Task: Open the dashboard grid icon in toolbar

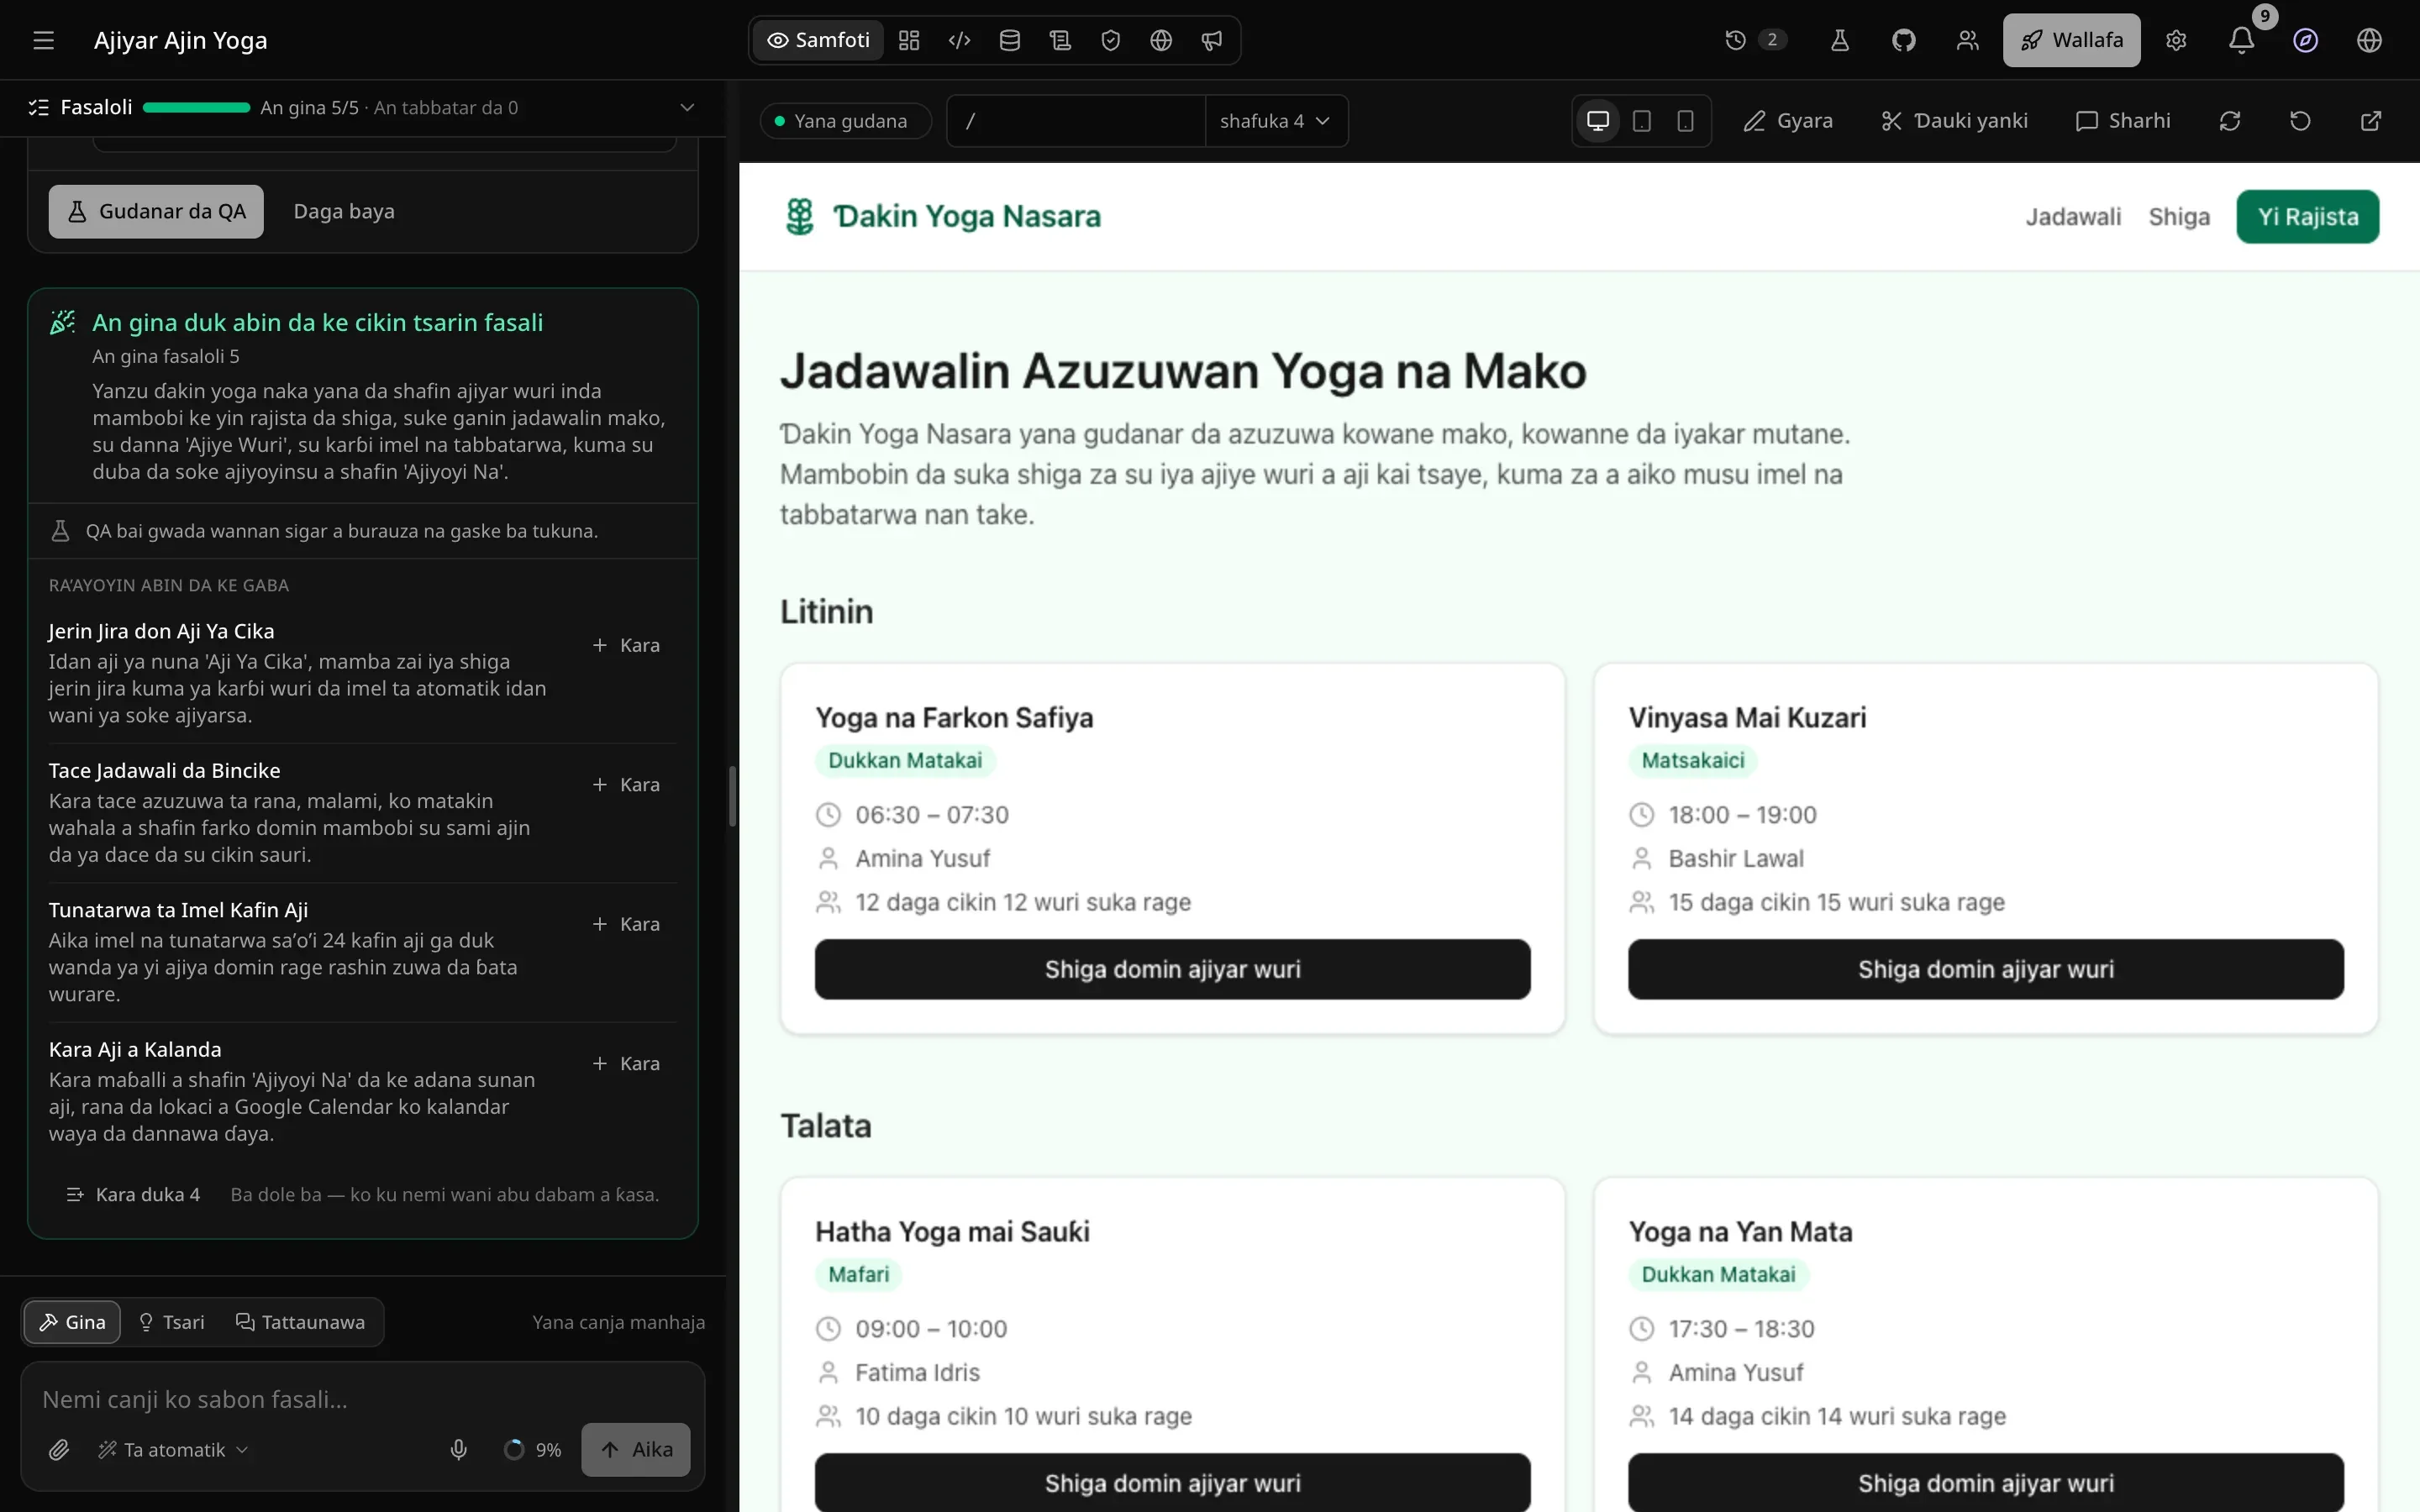Action: pos(909,40)
